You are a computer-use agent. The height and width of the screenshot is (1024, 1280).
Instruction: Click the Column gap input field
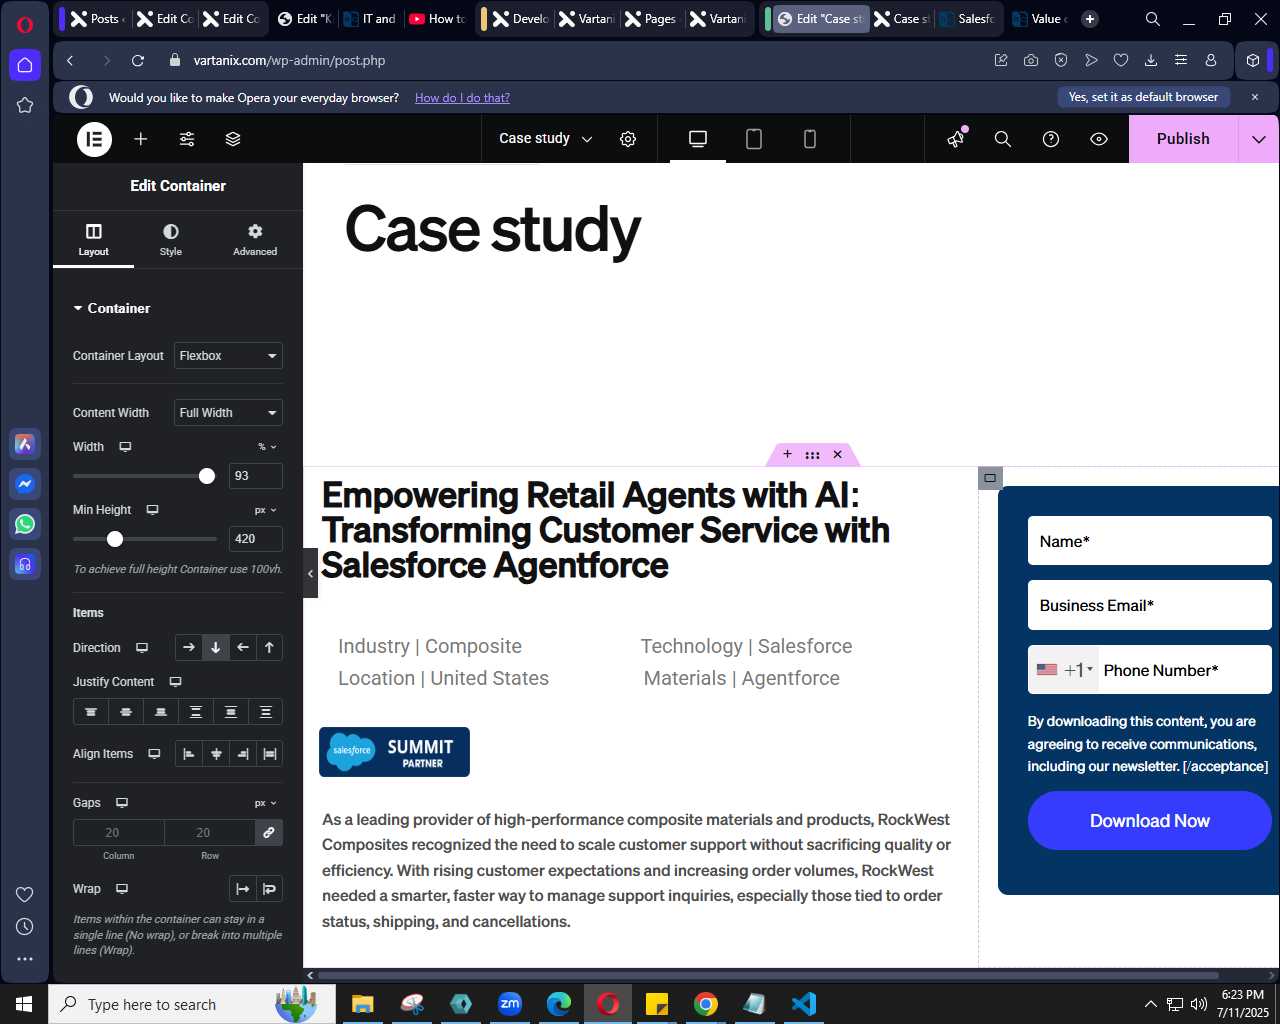[118, 833]
